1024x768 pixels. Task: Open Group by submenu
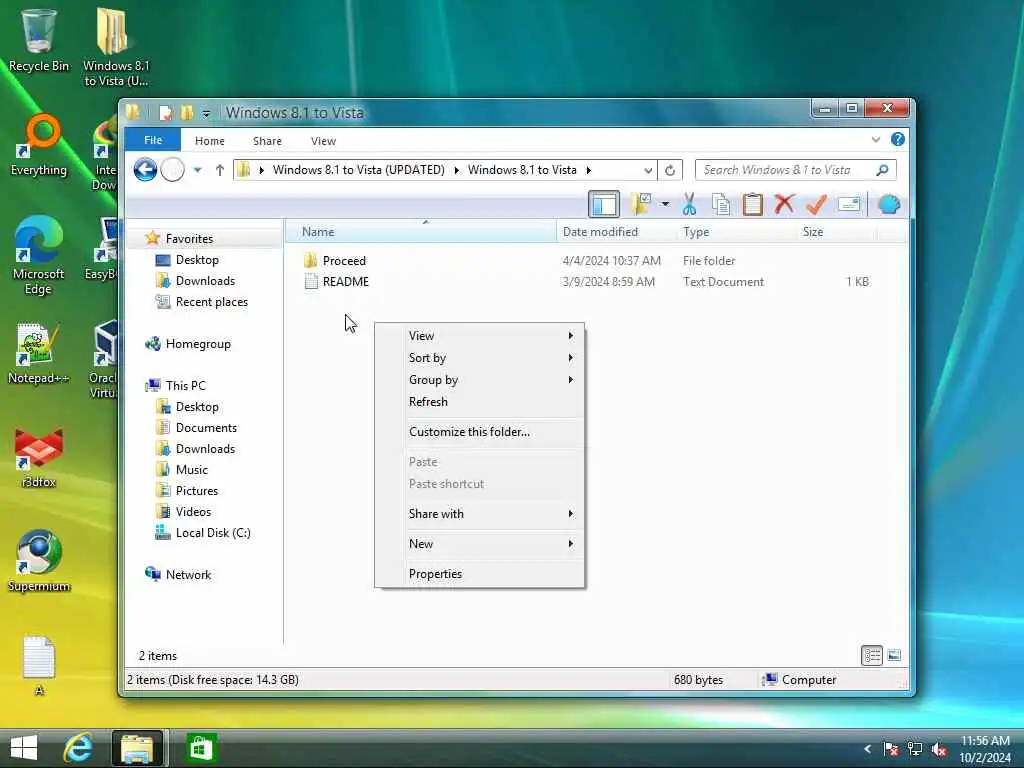[x=479, y=380]
